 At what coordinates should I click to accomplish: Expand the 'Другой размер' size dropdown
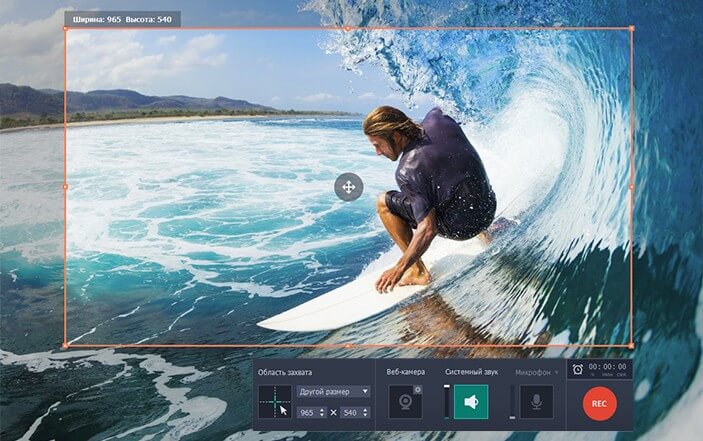pos(334,391)
